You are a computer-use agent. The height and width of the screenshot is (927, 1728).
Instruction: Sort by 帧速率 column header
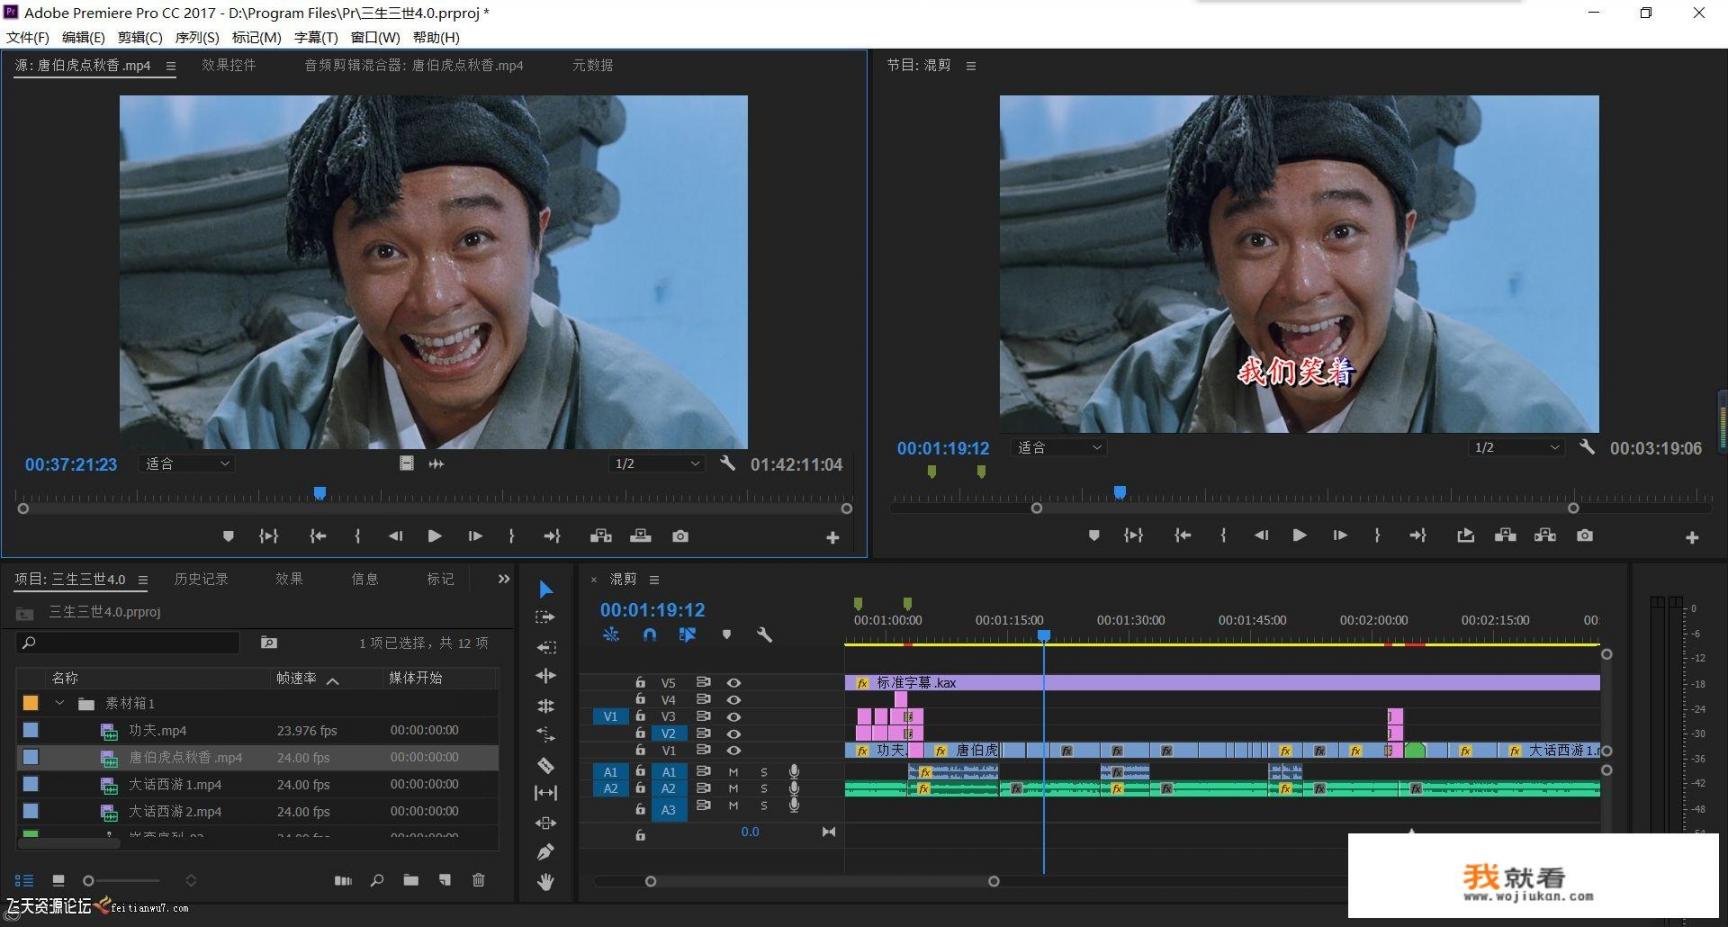click(x=296, y=678)
